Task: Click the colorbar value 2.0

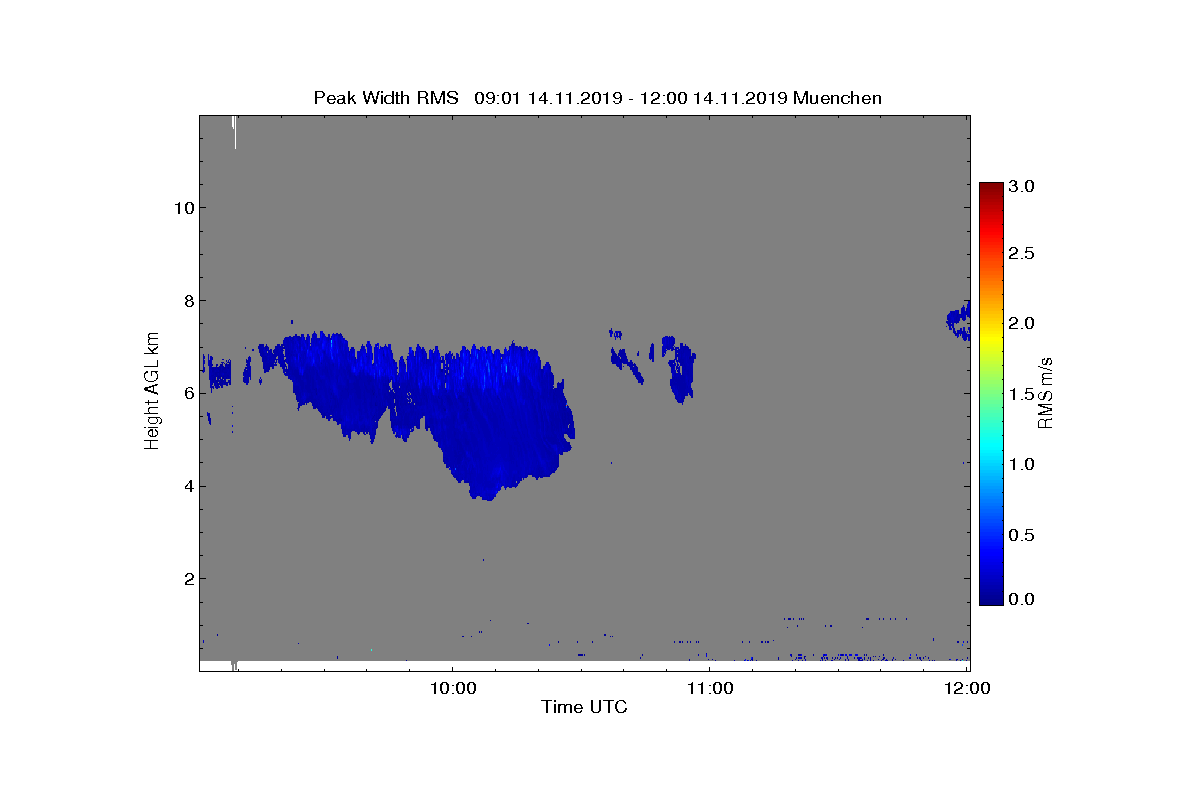Action: 1021,323
